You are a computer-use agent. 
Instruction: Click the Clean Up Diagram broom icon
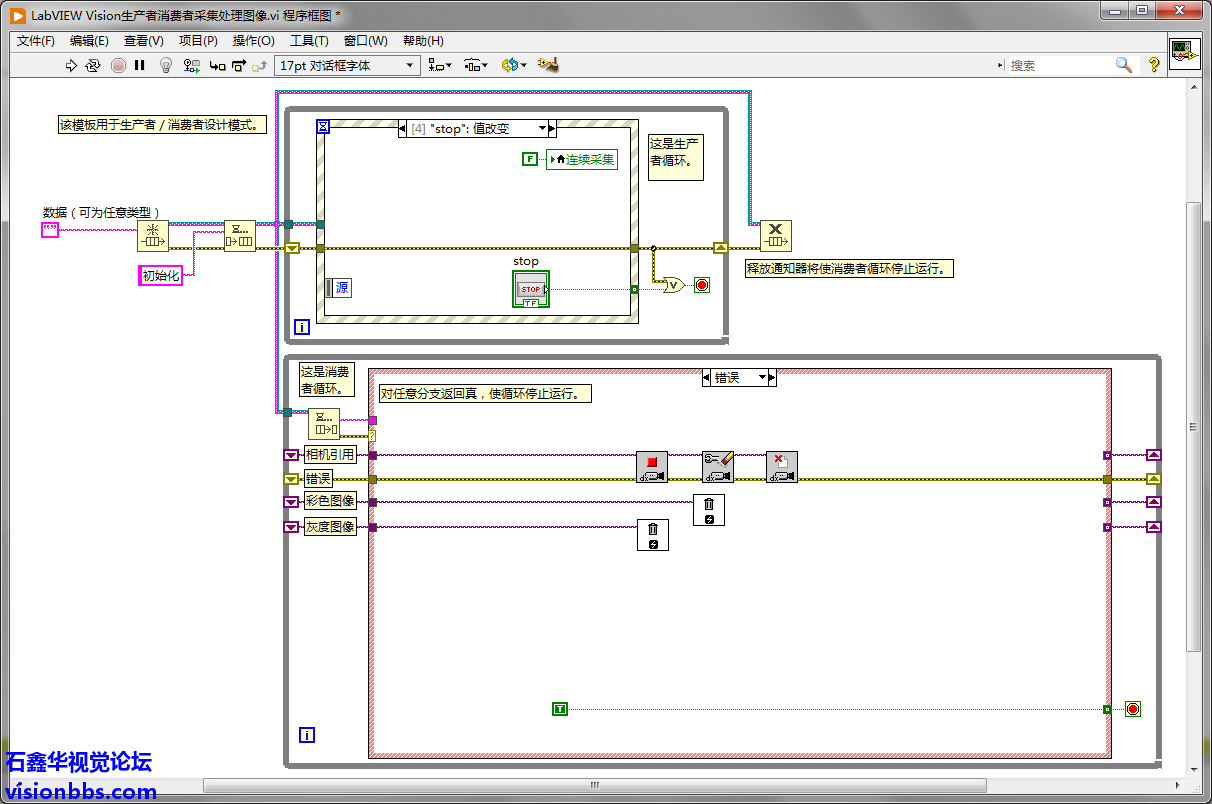coord(547,65)
